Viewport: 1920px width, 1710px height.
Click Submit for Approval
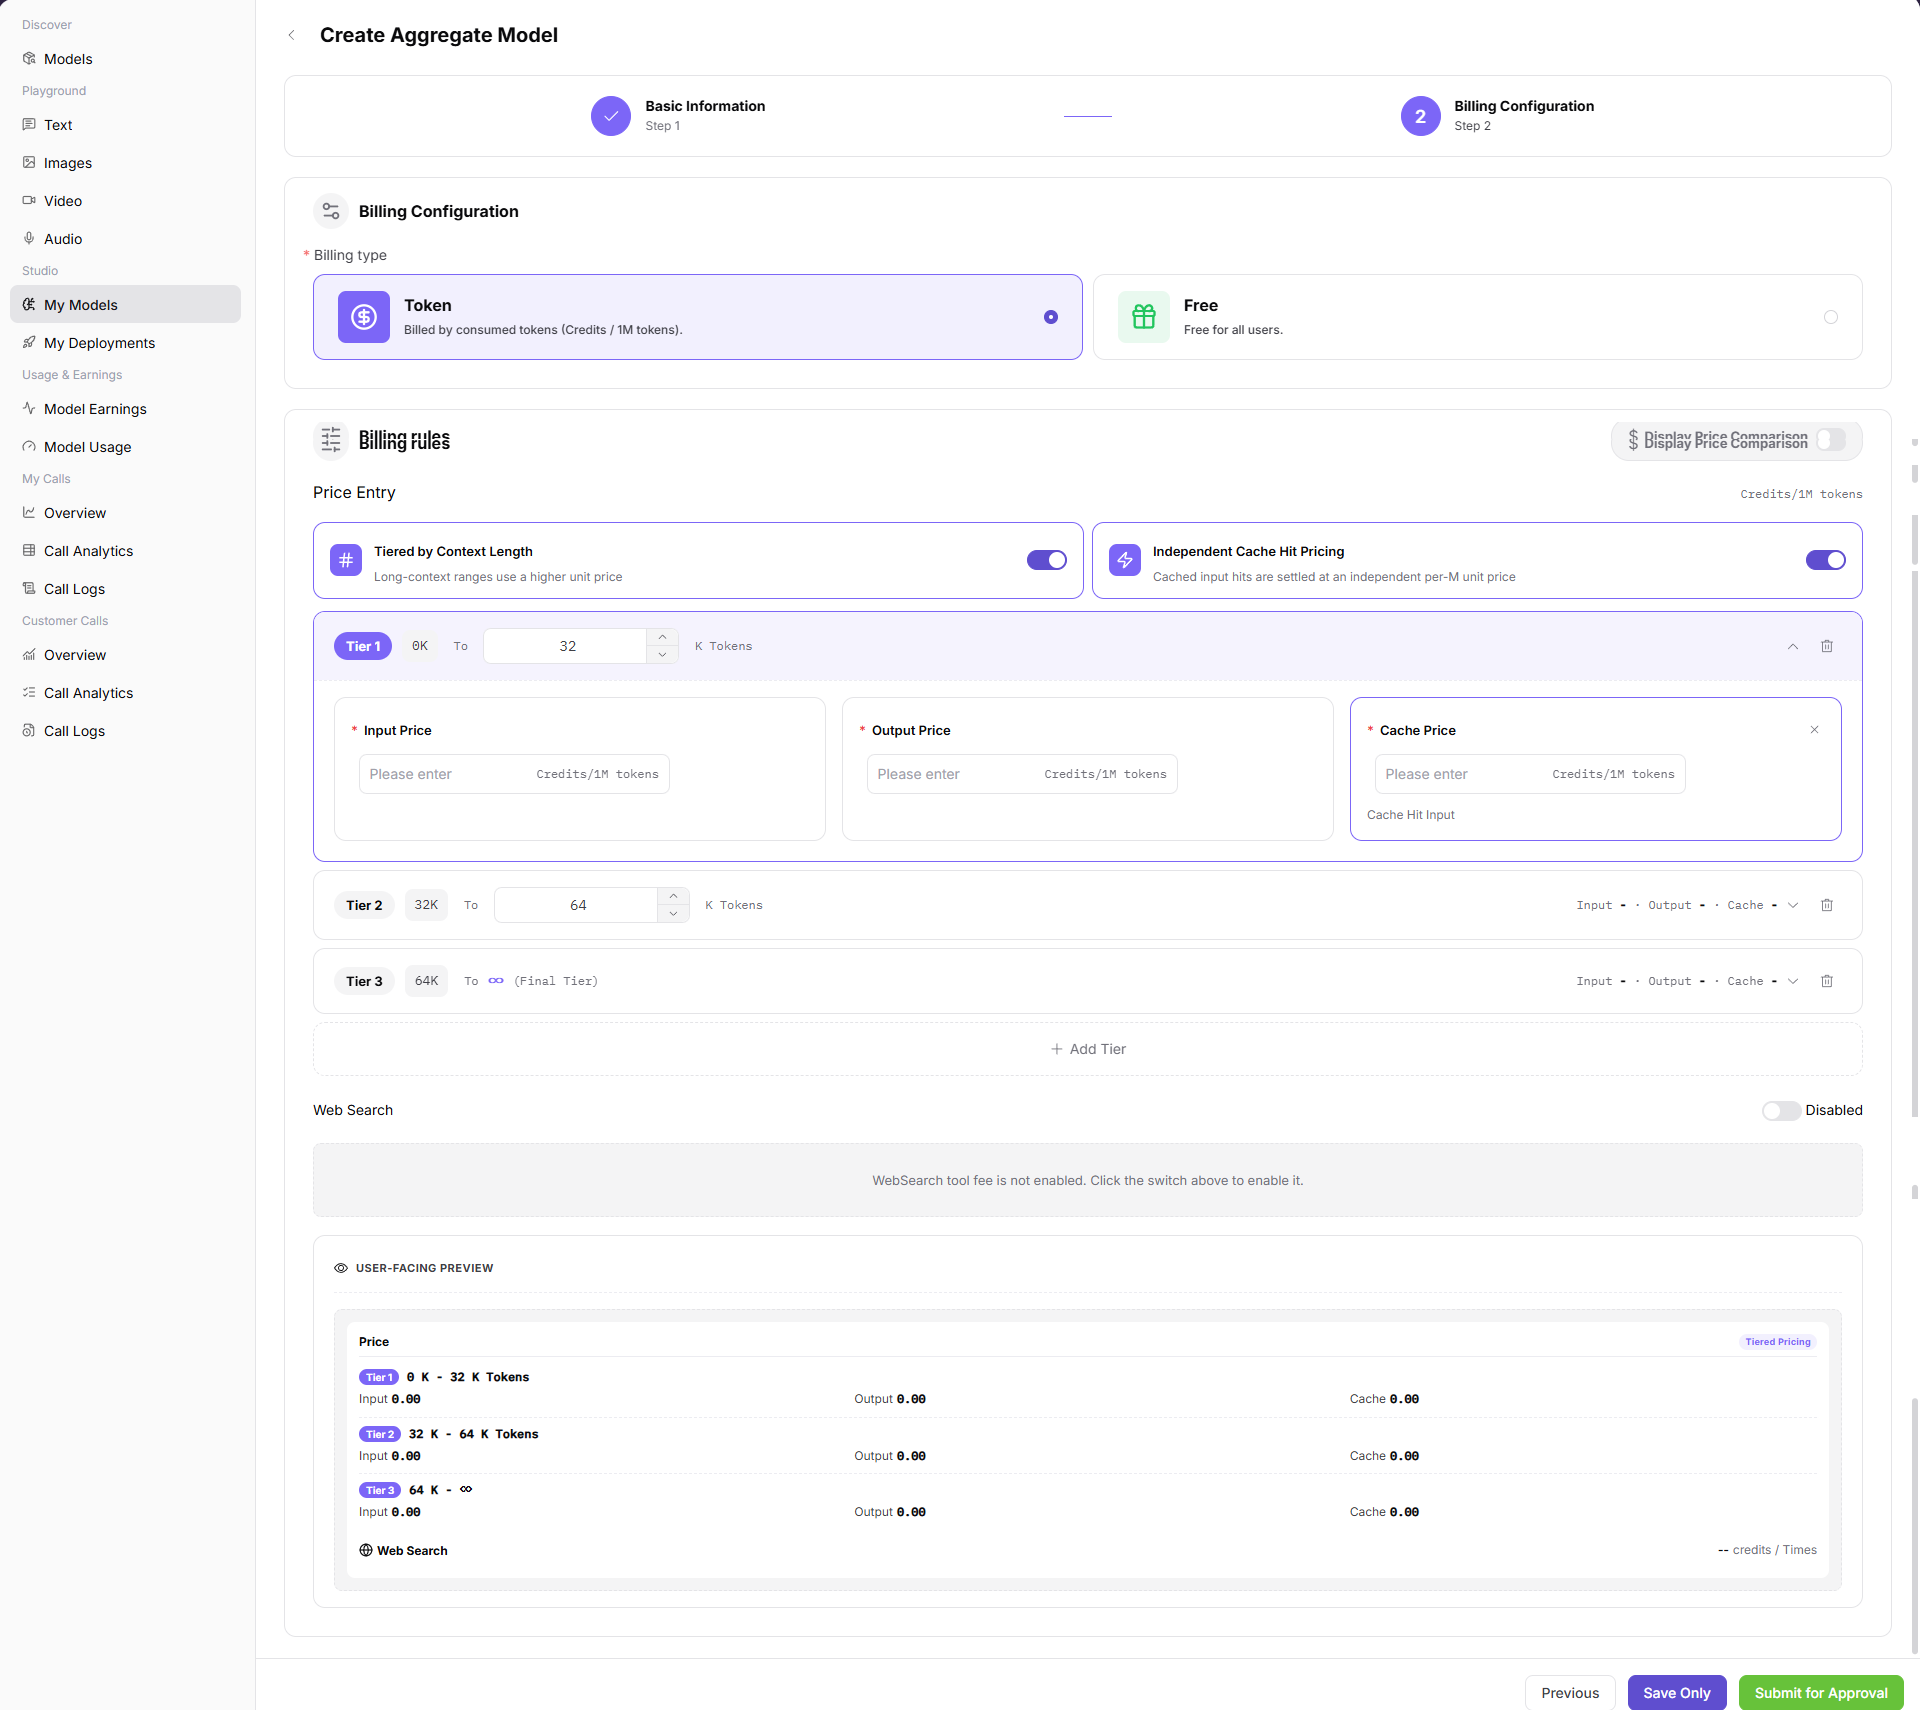coord(1821,1693)
